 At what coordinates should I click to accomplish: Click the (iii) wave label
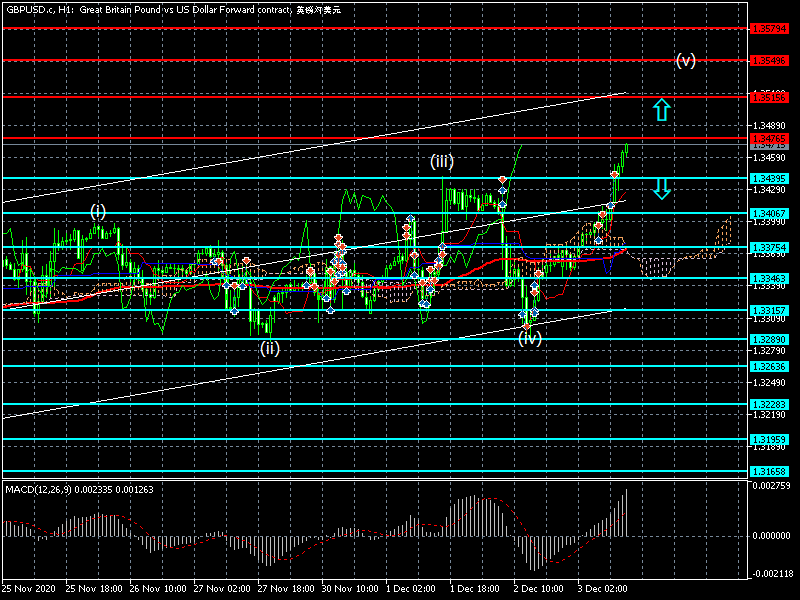(x=442, y=162)
